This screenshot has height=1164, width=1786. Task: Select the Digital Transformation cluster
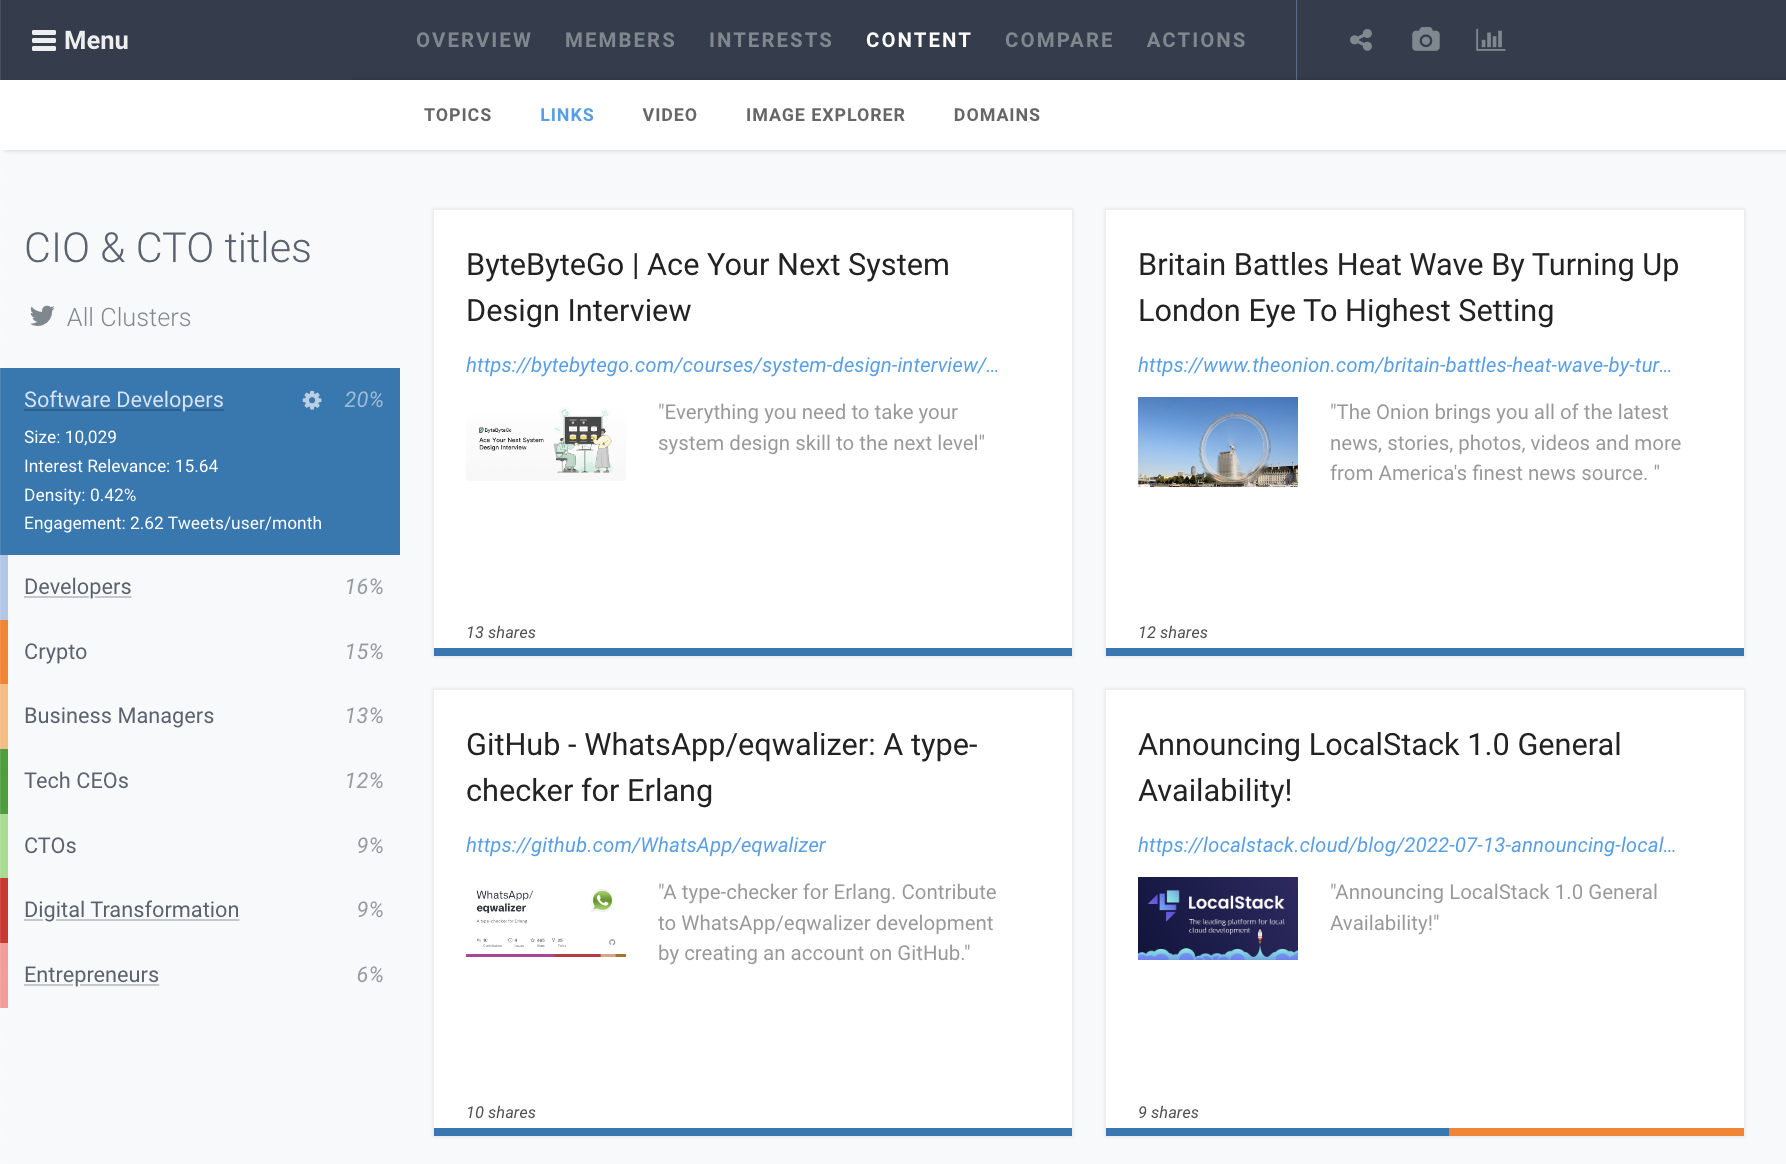pos(132,910)
